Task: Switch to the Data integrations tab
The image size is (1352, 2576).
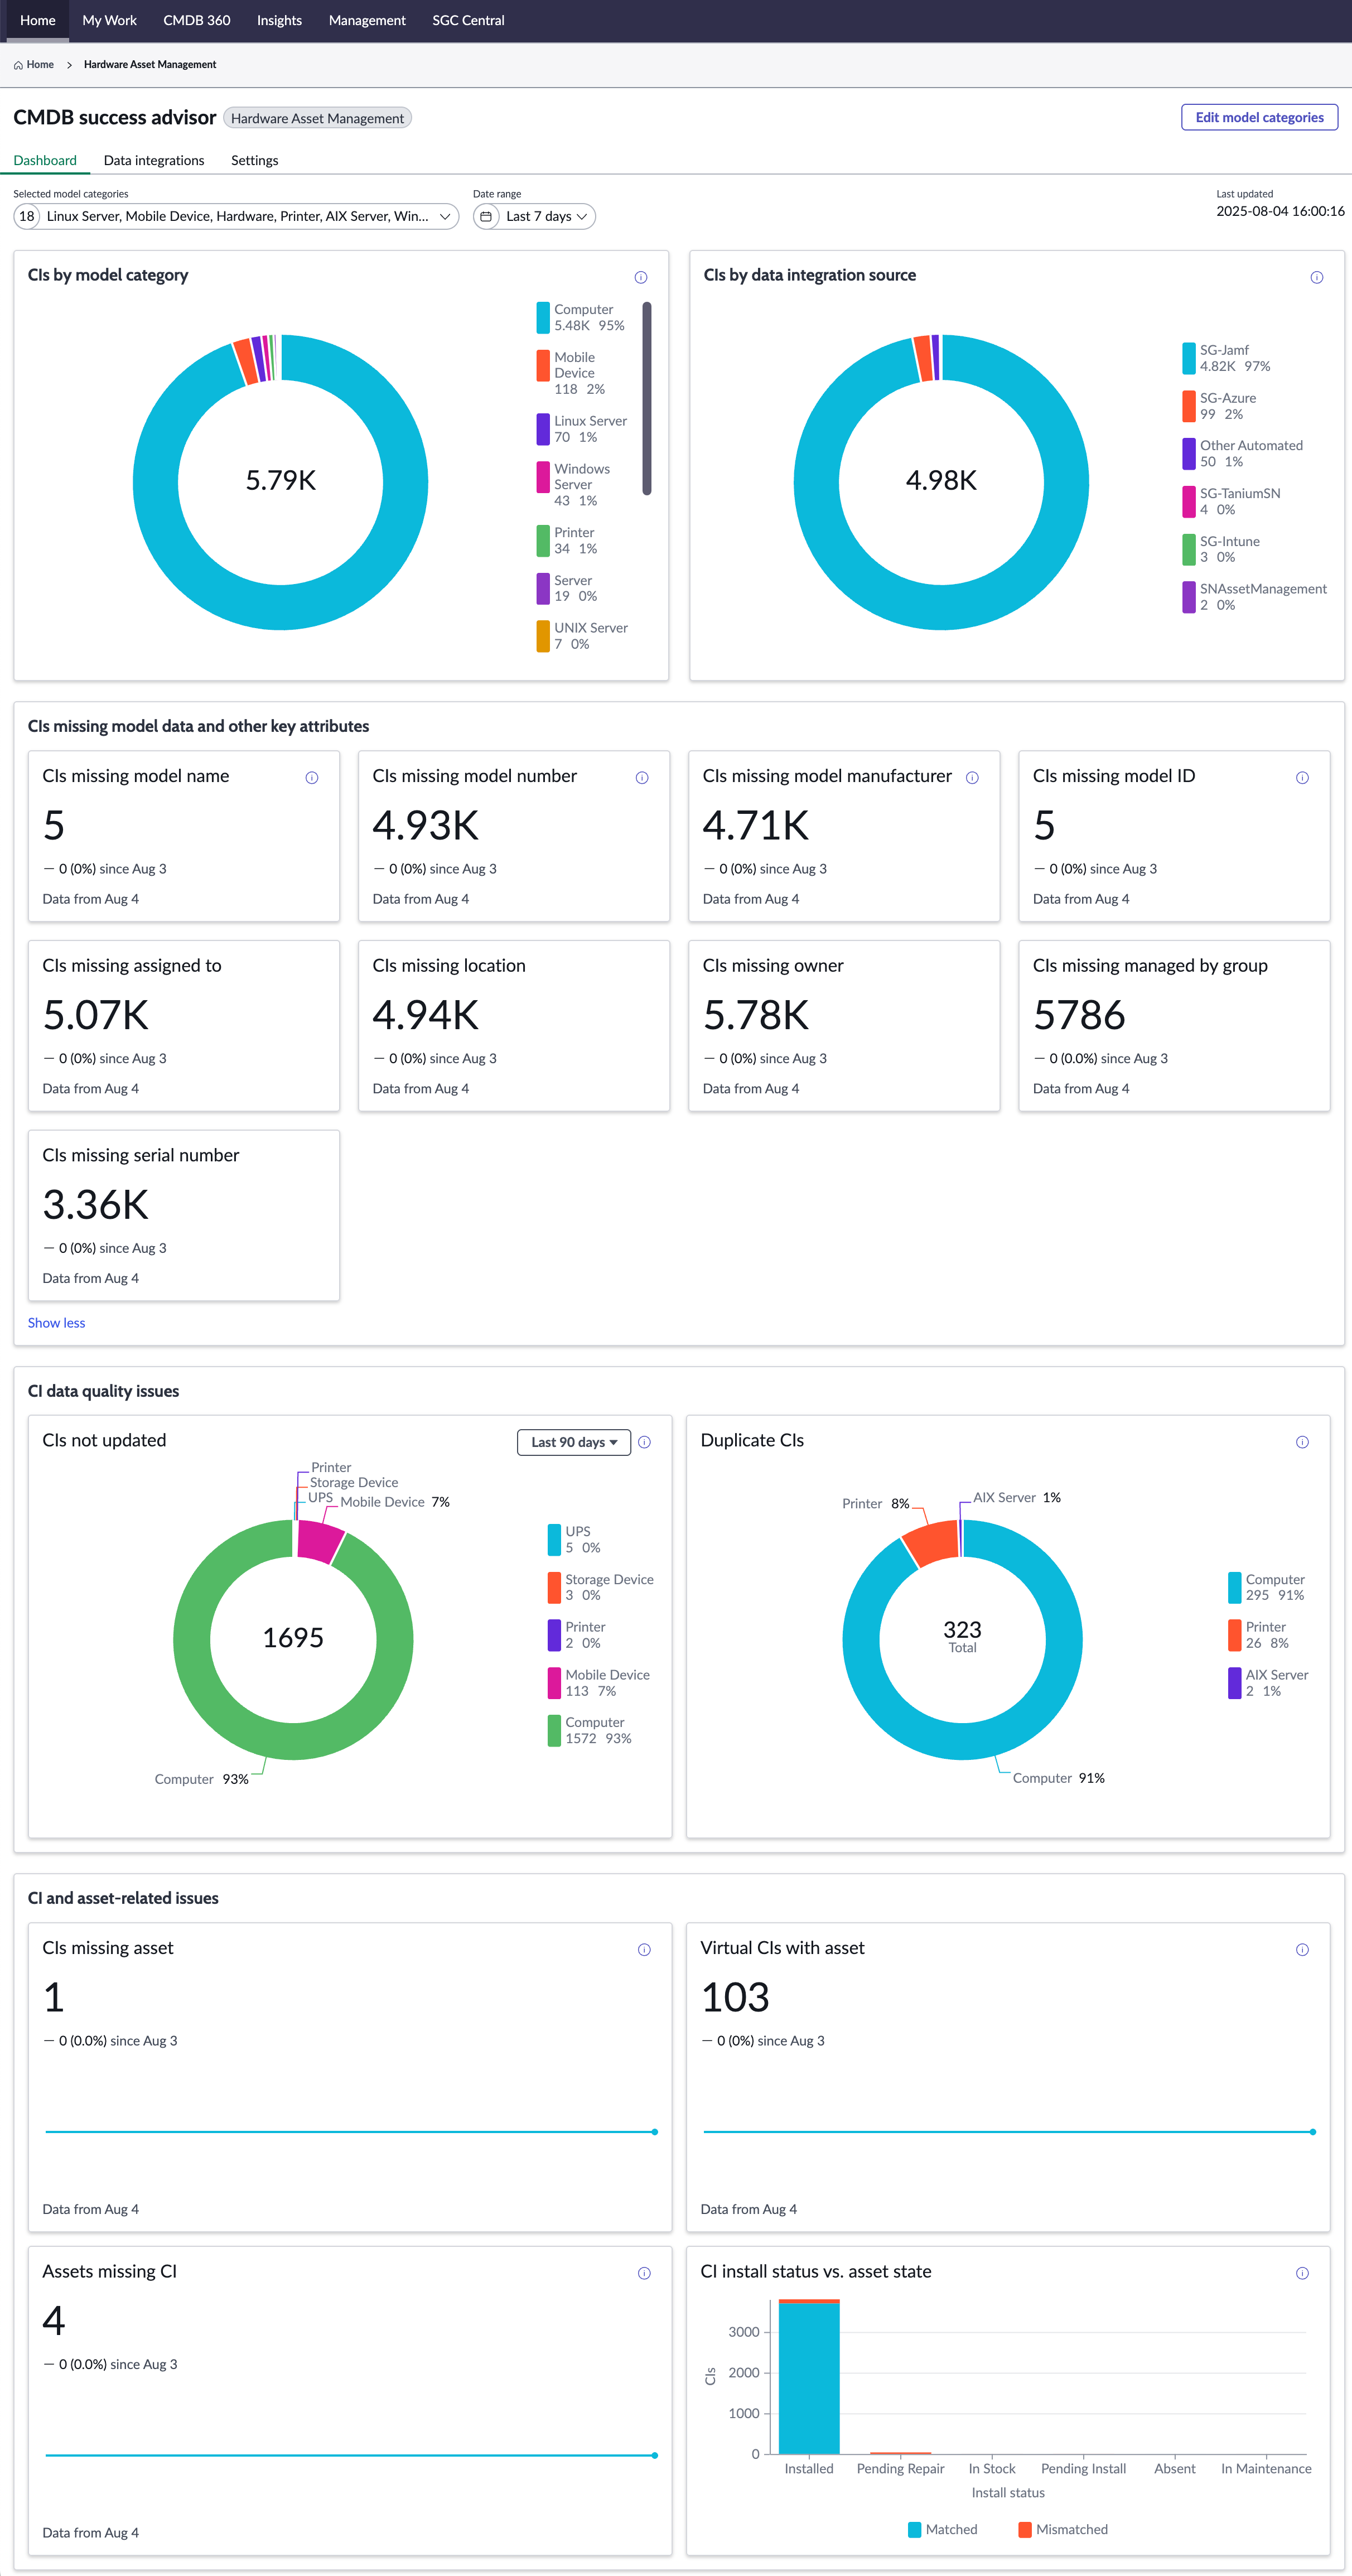Action: tap(154, 160)
